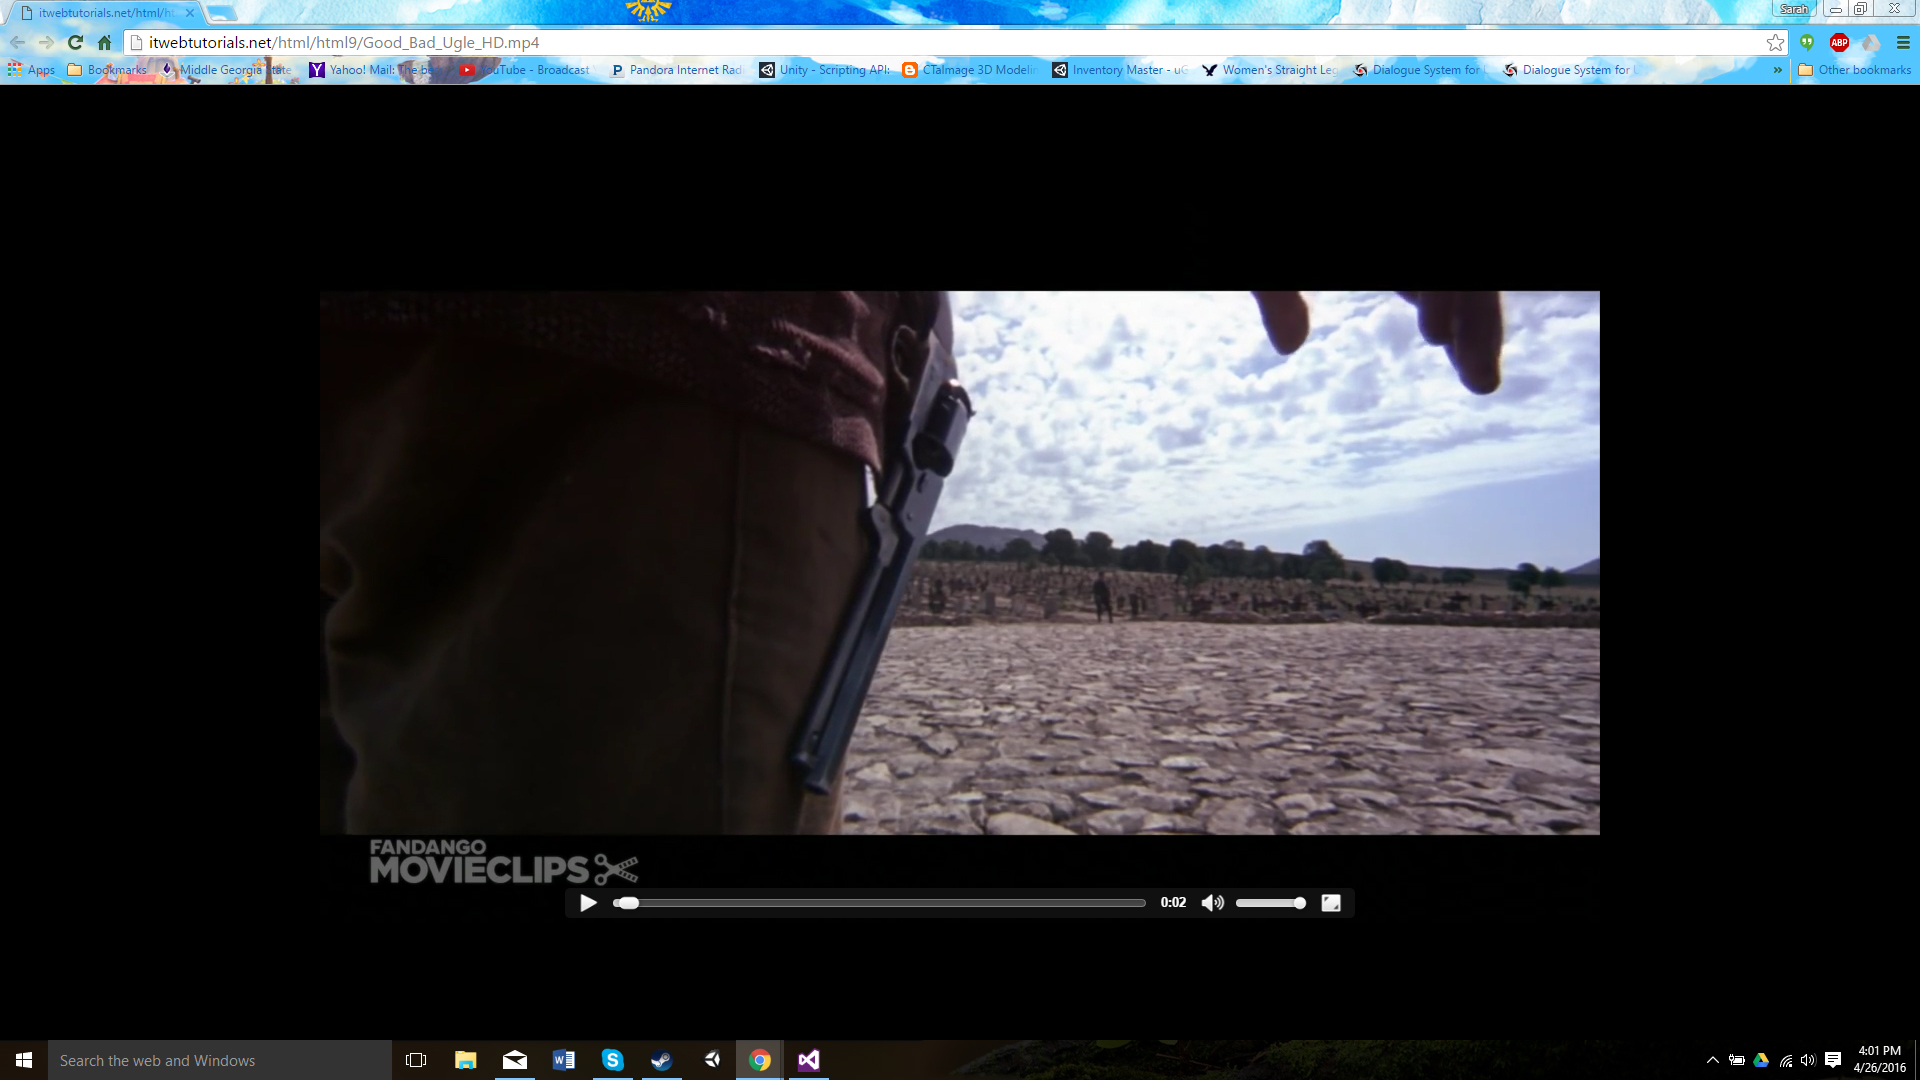1920x1080 pixels.
Task: Drag the video progress slider
Action: click(626, 902)
